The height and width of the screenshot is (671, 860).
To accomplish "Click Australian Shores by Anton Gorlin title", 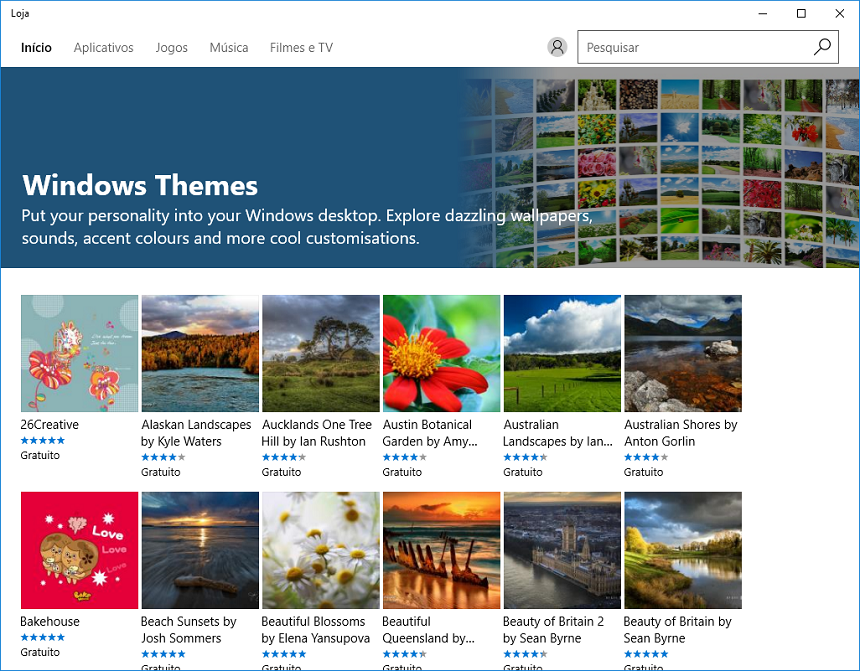I will 681,433.
